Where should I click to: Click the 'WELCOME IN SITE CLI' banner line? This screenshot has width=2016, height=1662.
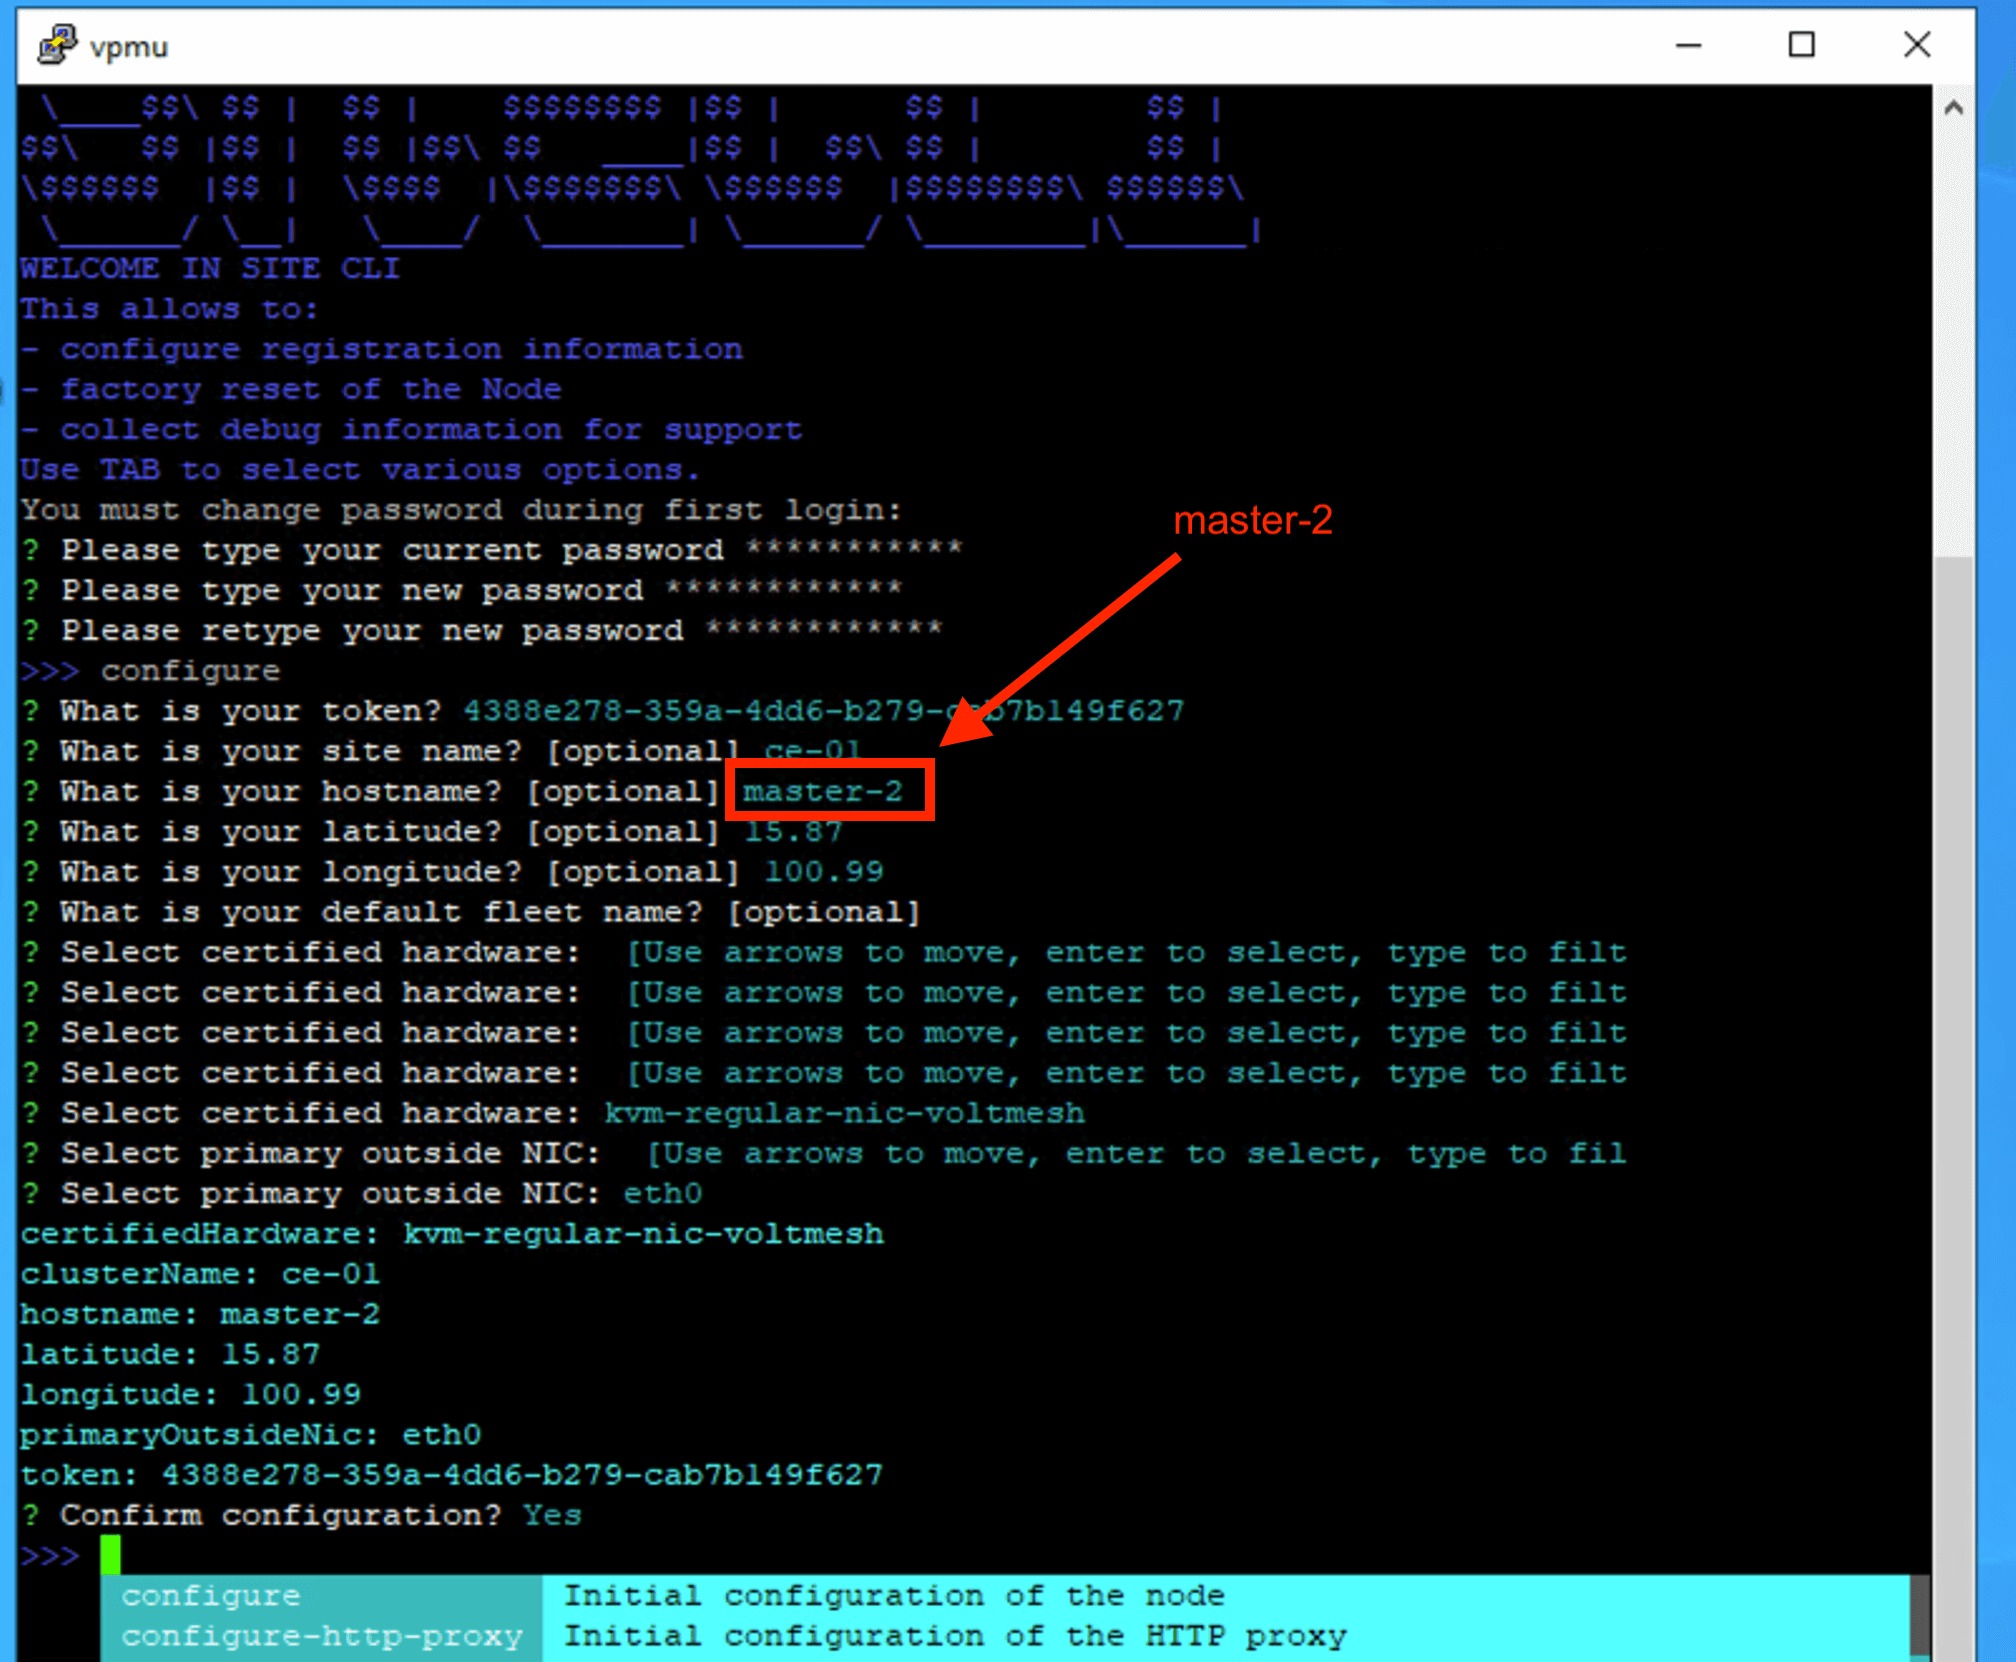click(210, 268)
